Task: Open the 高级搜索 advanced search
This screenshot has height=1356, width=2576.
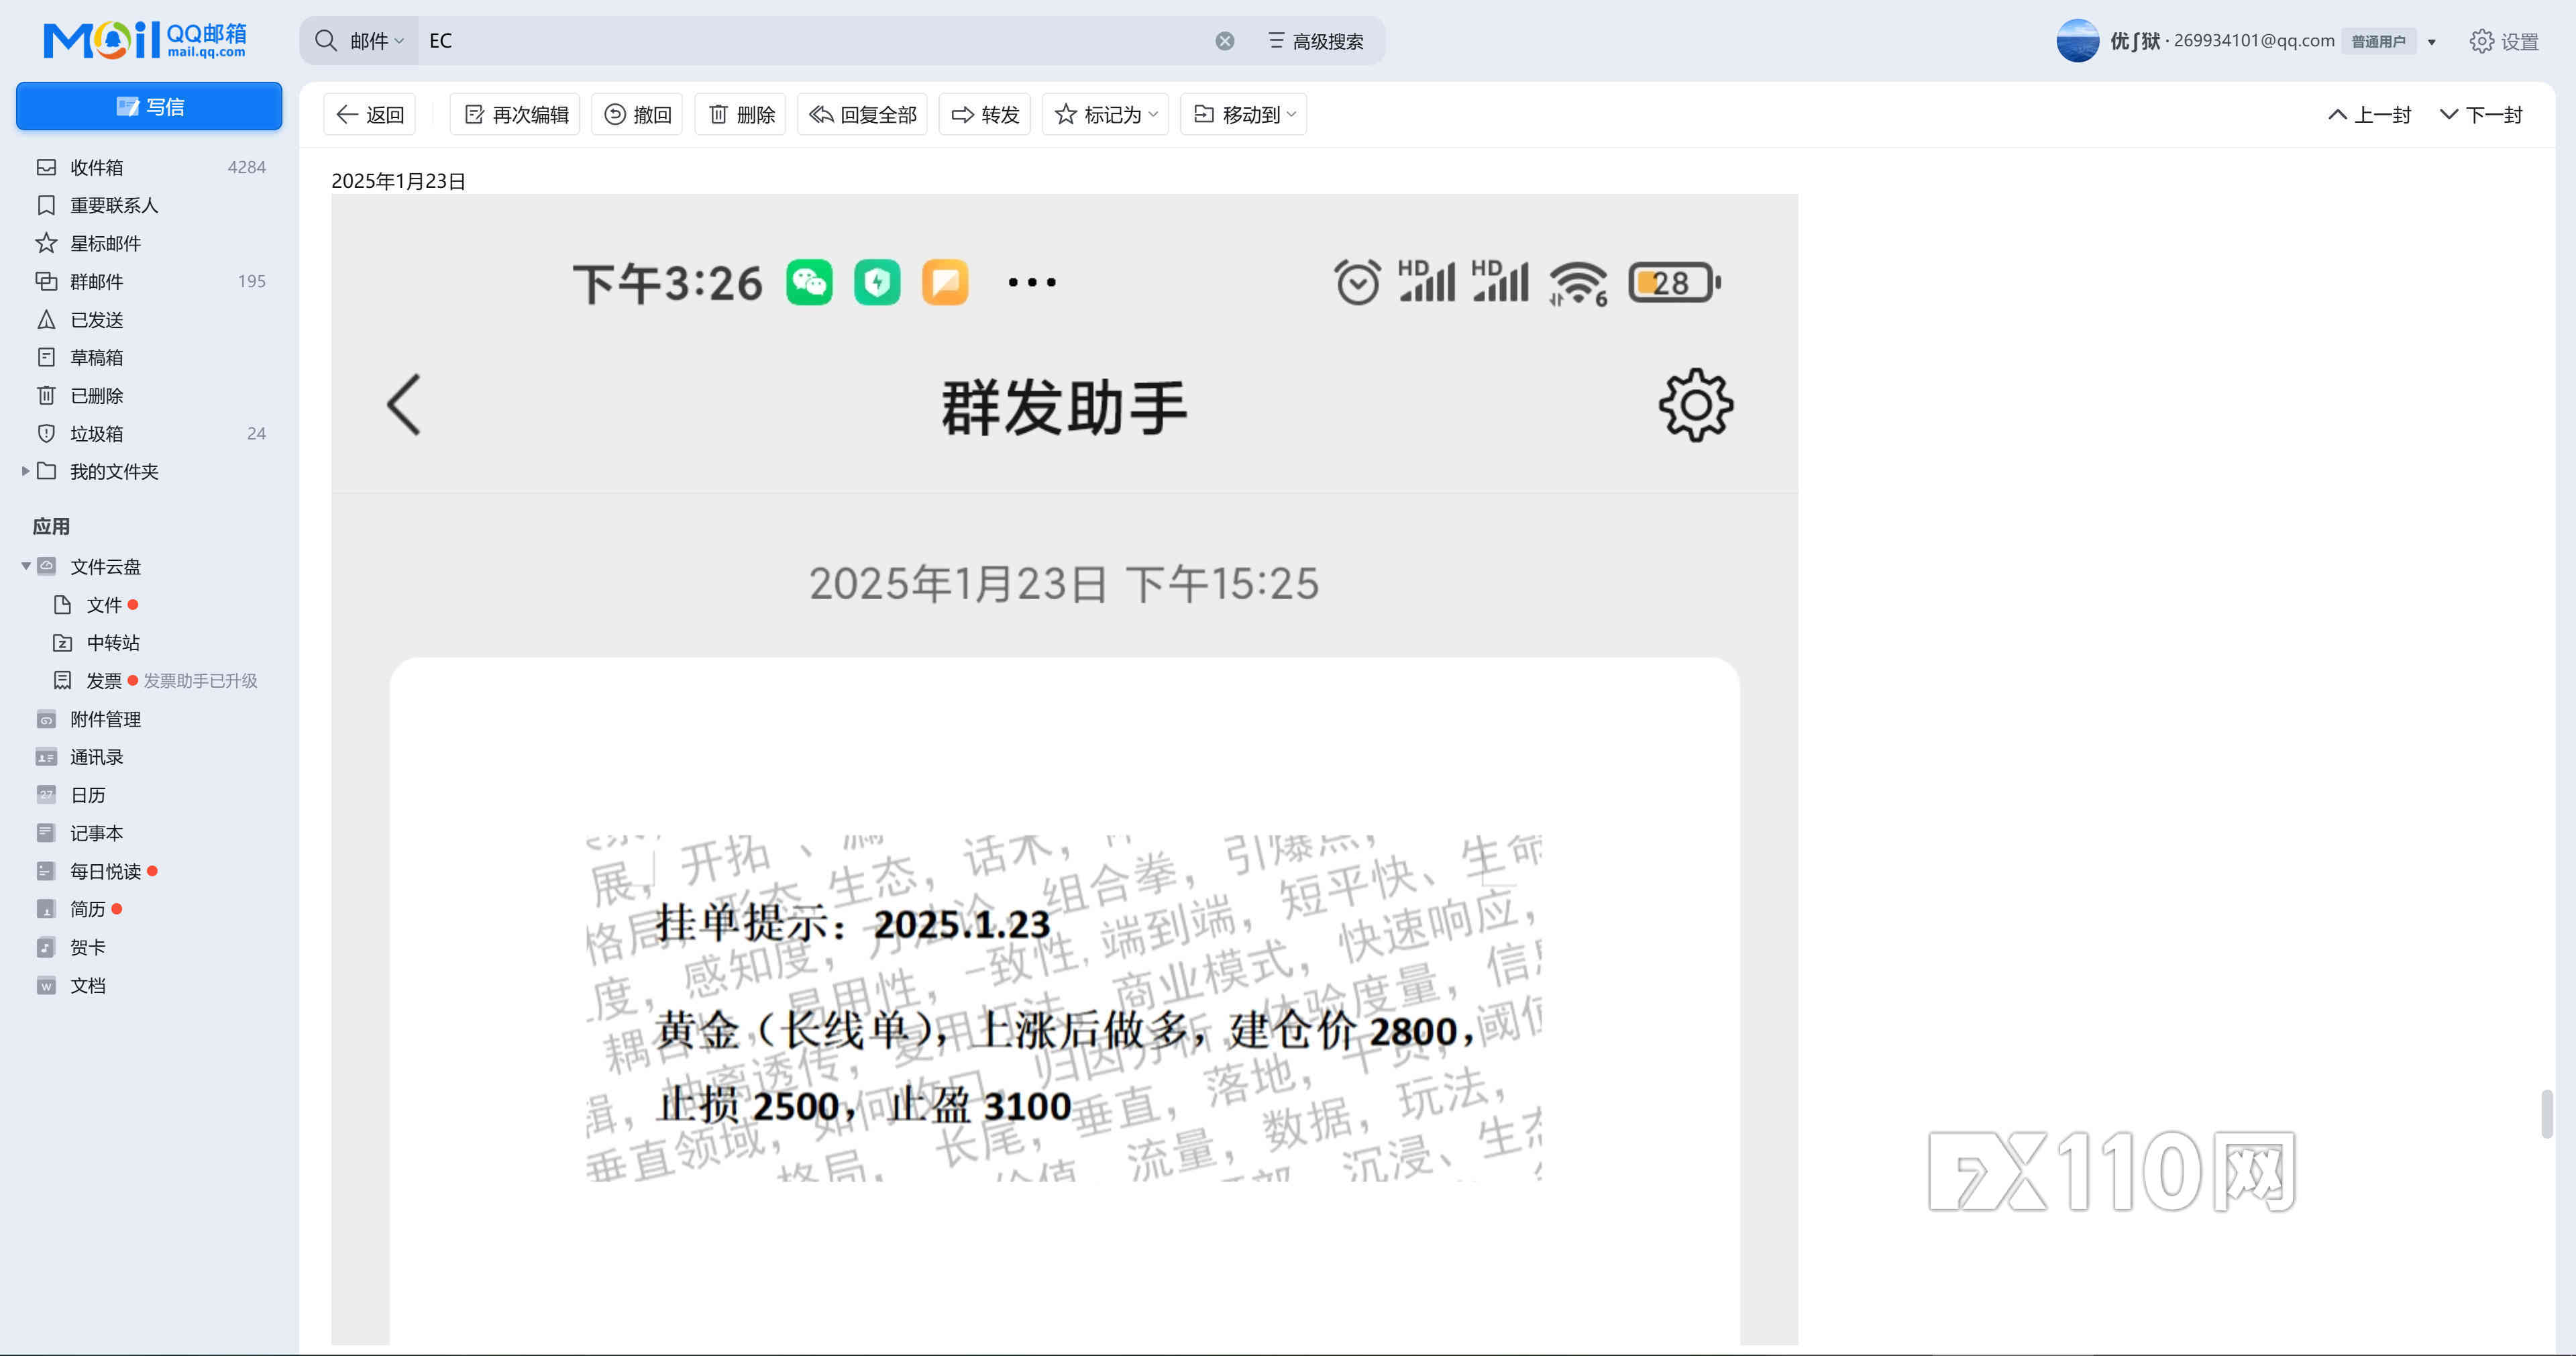Action: click(1315, 41)
